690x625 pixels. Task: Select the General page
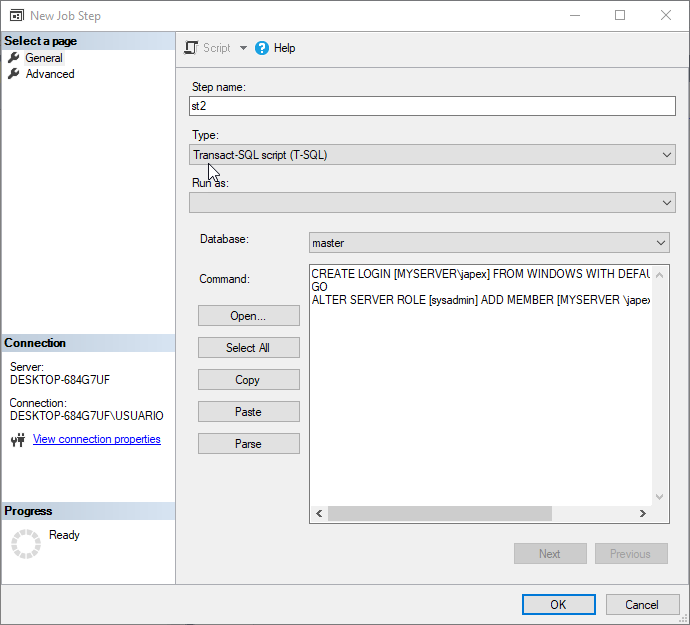point(44,58)
